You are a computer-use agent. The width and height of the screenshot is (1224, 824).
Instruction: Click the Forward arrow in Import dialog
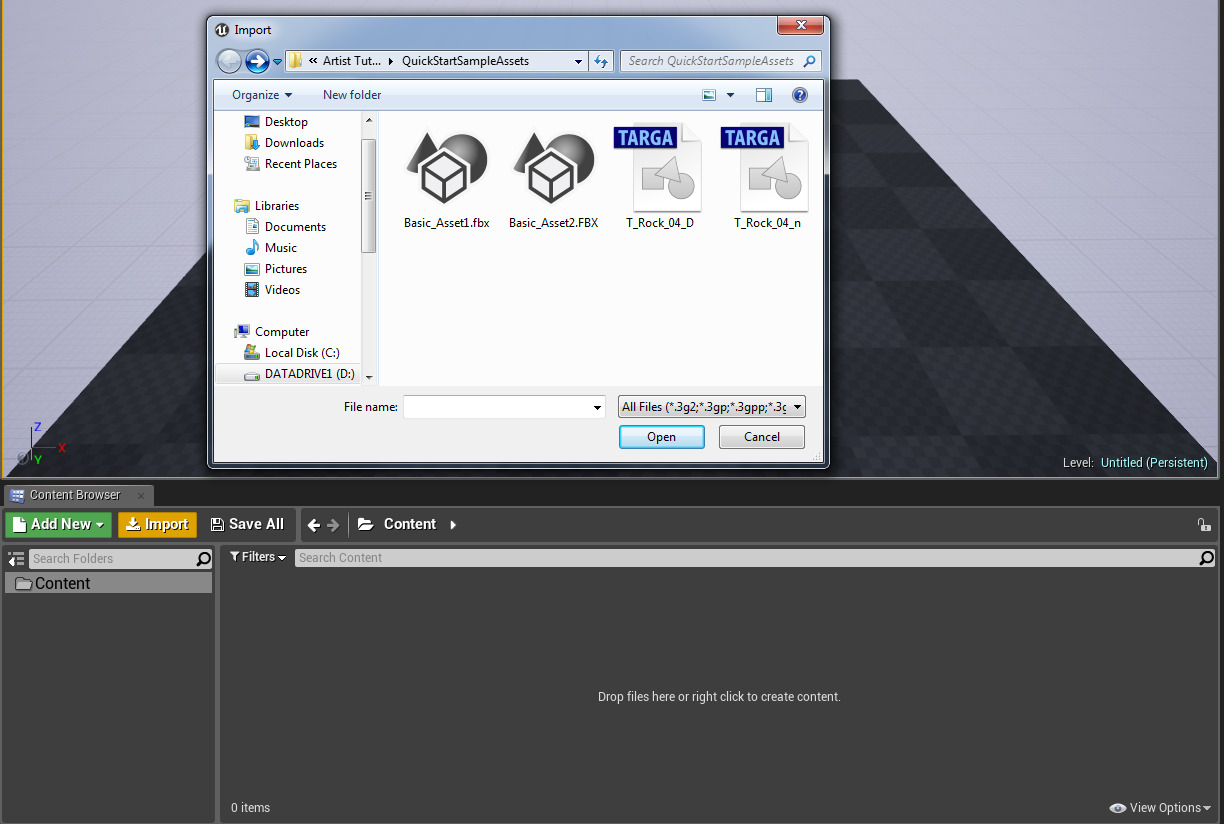pos(257,61)
